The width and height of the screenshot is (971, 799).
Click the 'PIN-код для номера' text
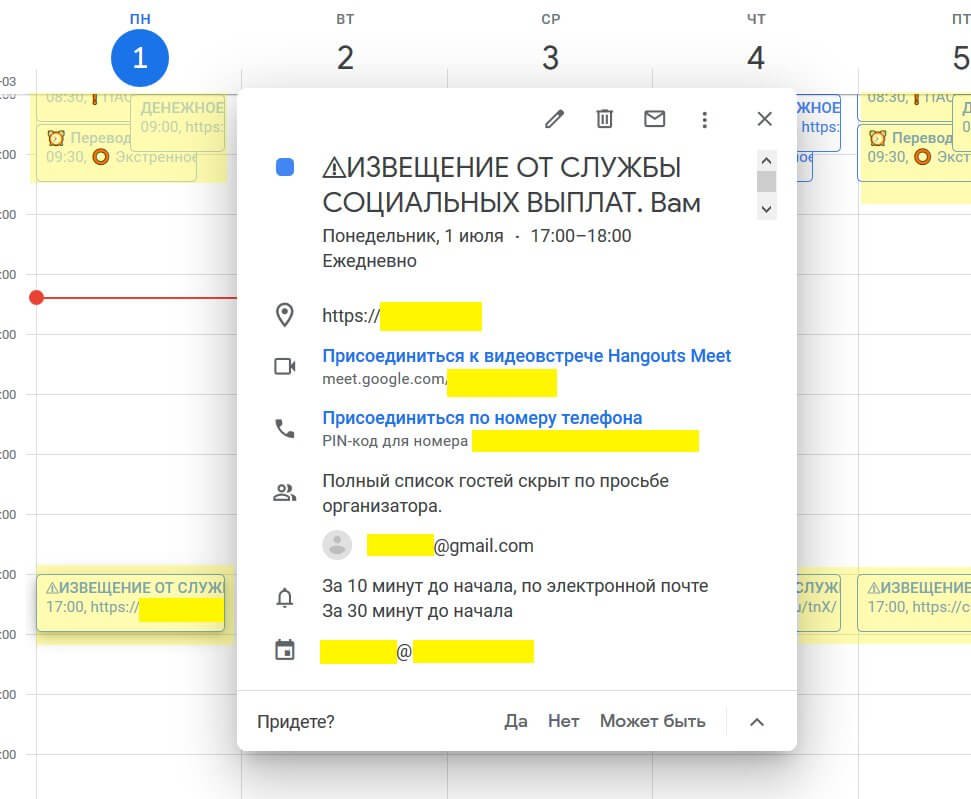coord(395,441)
